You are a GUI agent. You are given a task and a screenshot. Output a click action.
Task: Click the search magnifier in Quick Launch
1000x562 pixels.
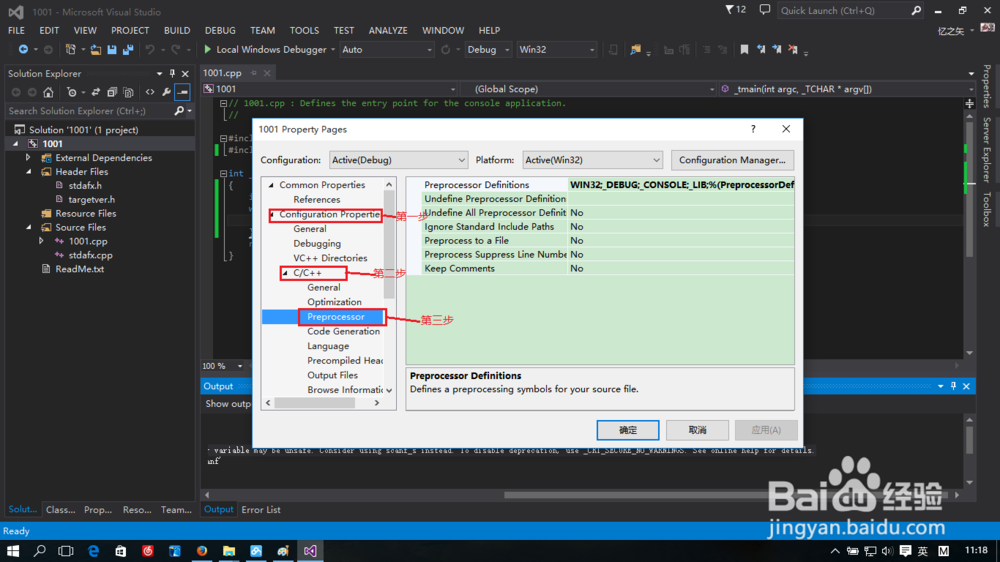916,10
